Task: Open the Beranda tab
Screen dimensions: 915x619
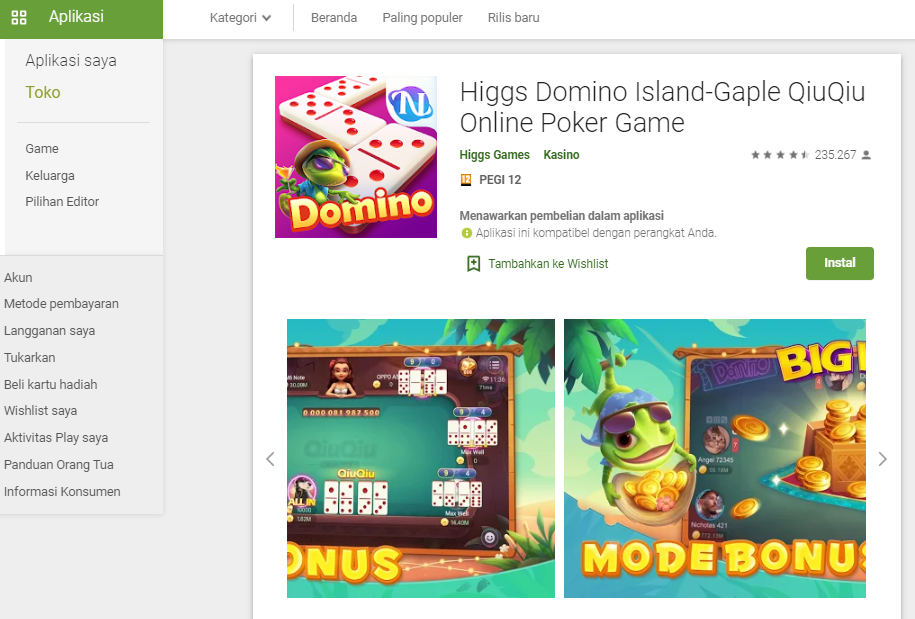Action: point(334,18)
